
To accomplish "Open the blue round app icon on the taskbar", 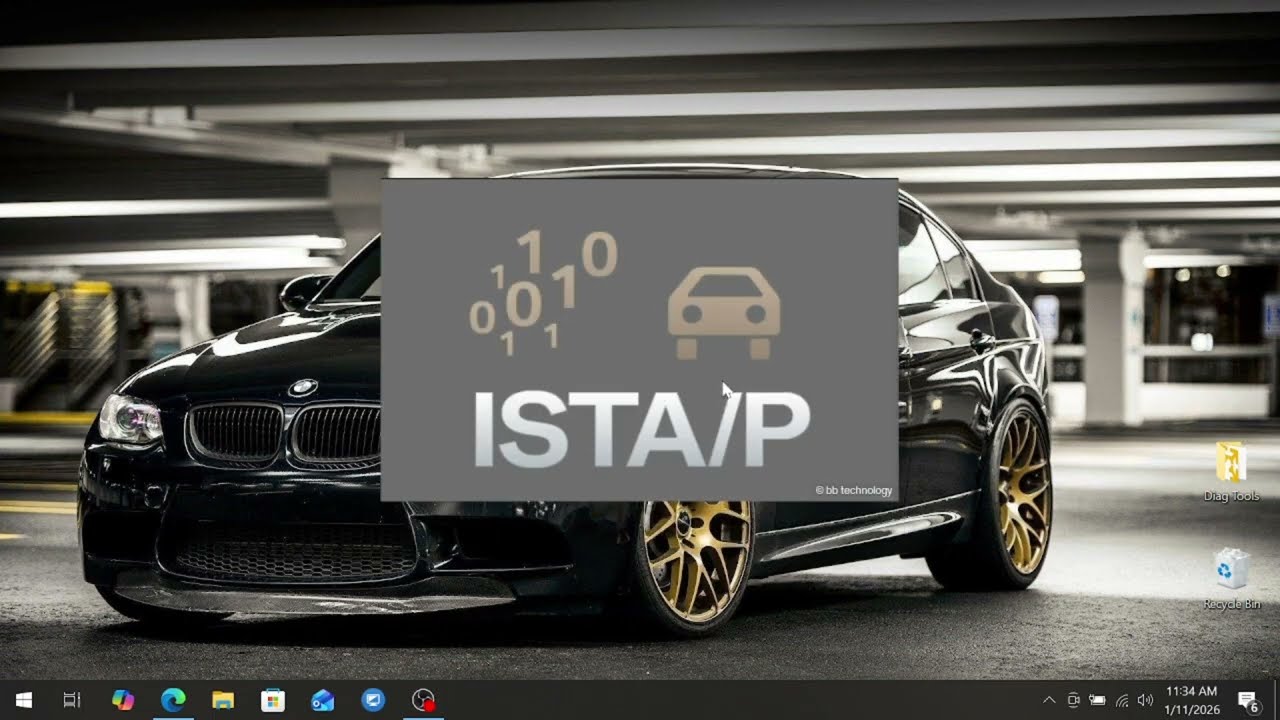I will click(373, 700).
